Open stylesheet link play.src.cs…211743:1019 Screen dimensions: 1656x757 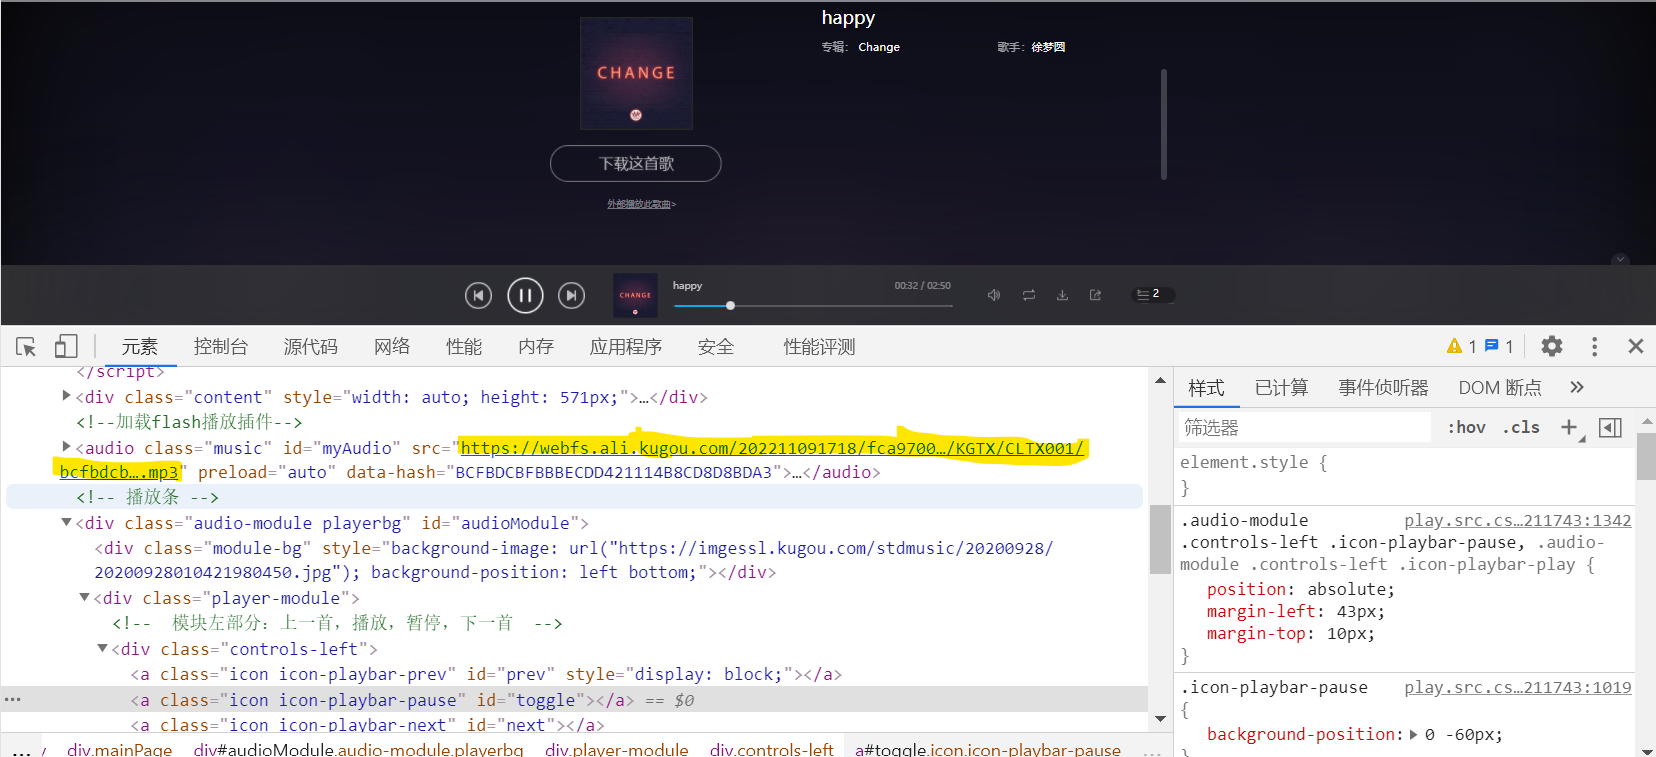pyautogui.click(x=1517, y=687)
